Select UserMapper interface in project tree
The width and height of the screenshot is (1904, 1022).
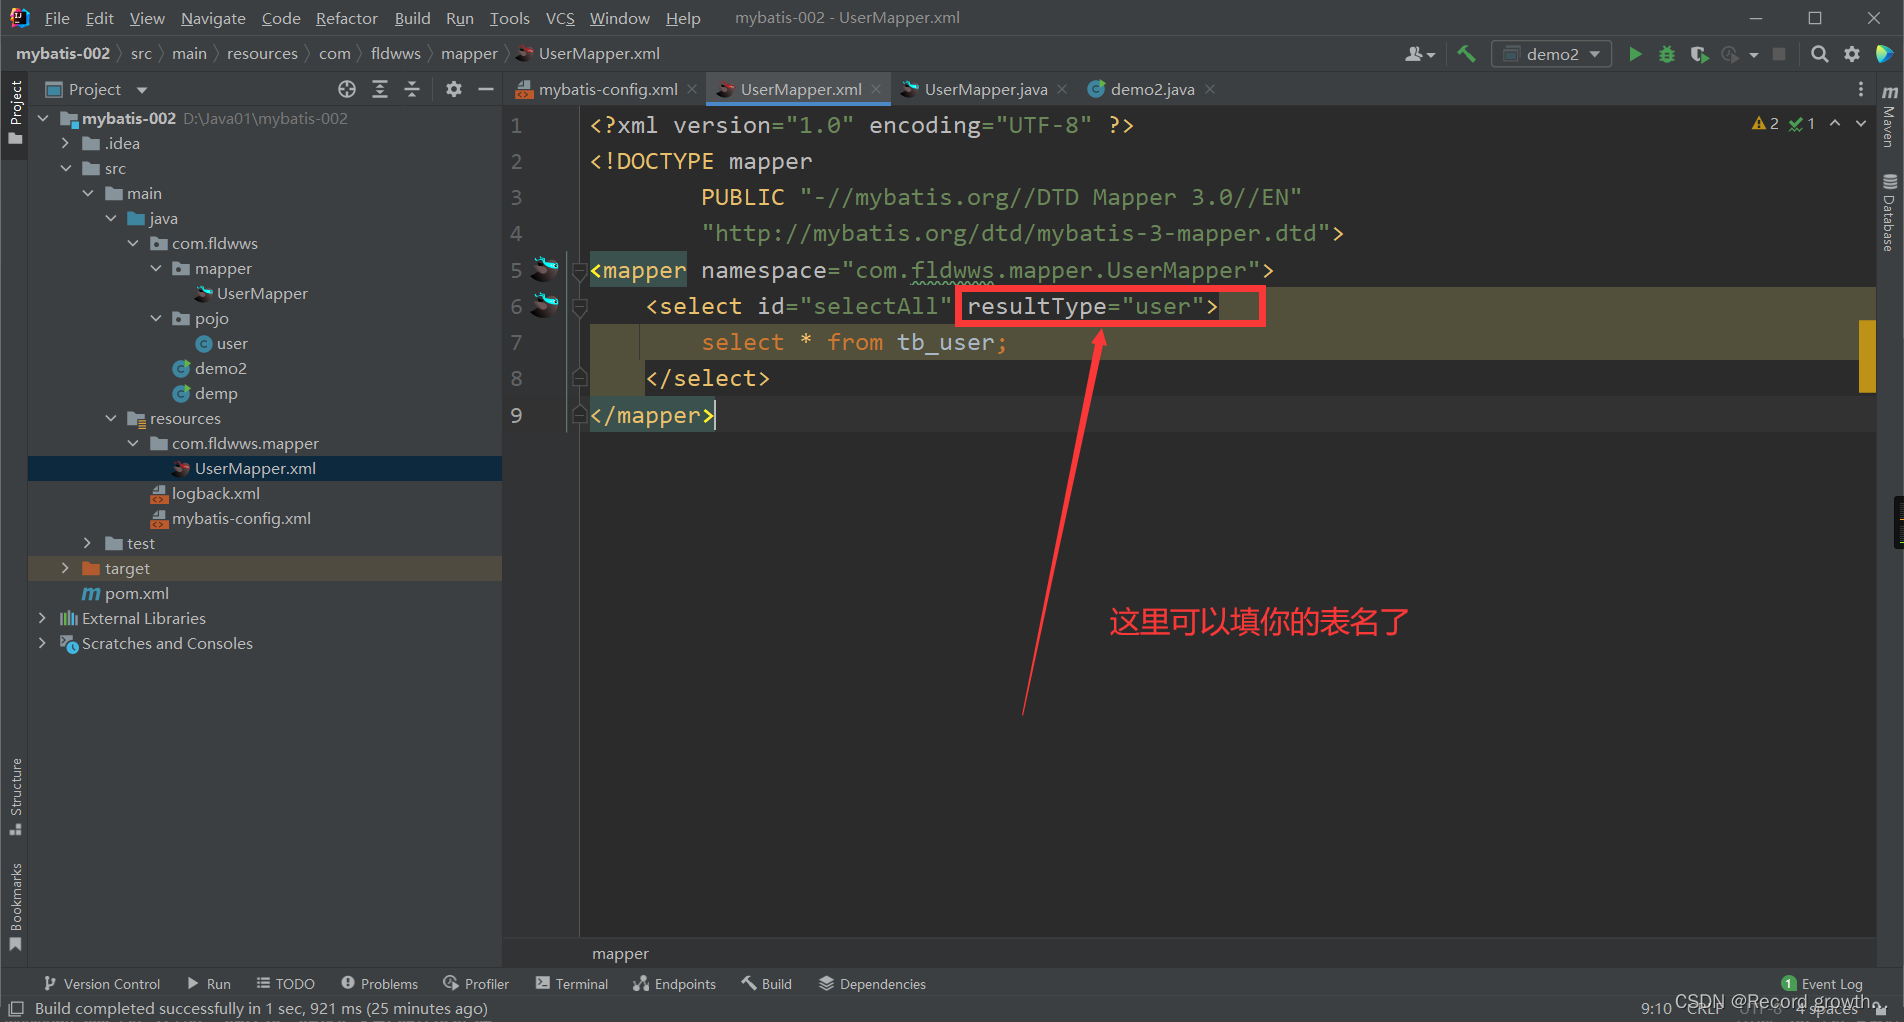(262, 293)
